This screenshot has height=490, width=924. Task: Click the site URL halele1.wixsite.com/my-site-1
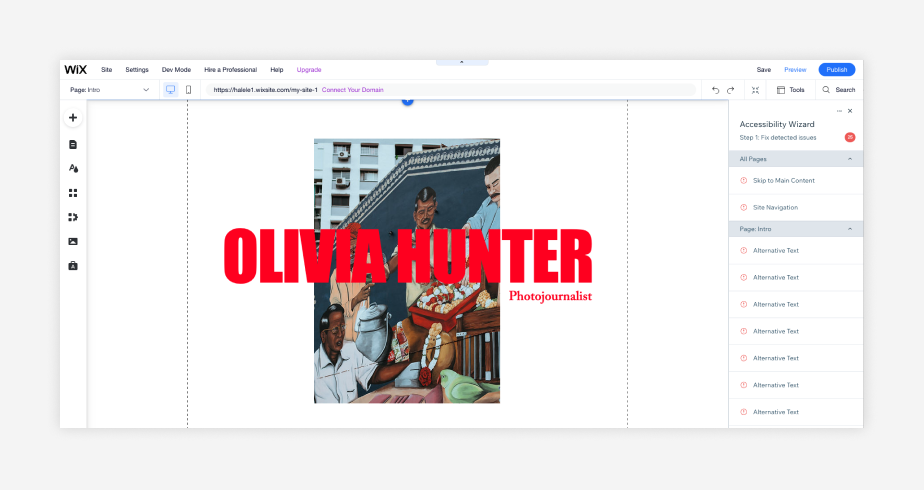[x=265, y=90]
